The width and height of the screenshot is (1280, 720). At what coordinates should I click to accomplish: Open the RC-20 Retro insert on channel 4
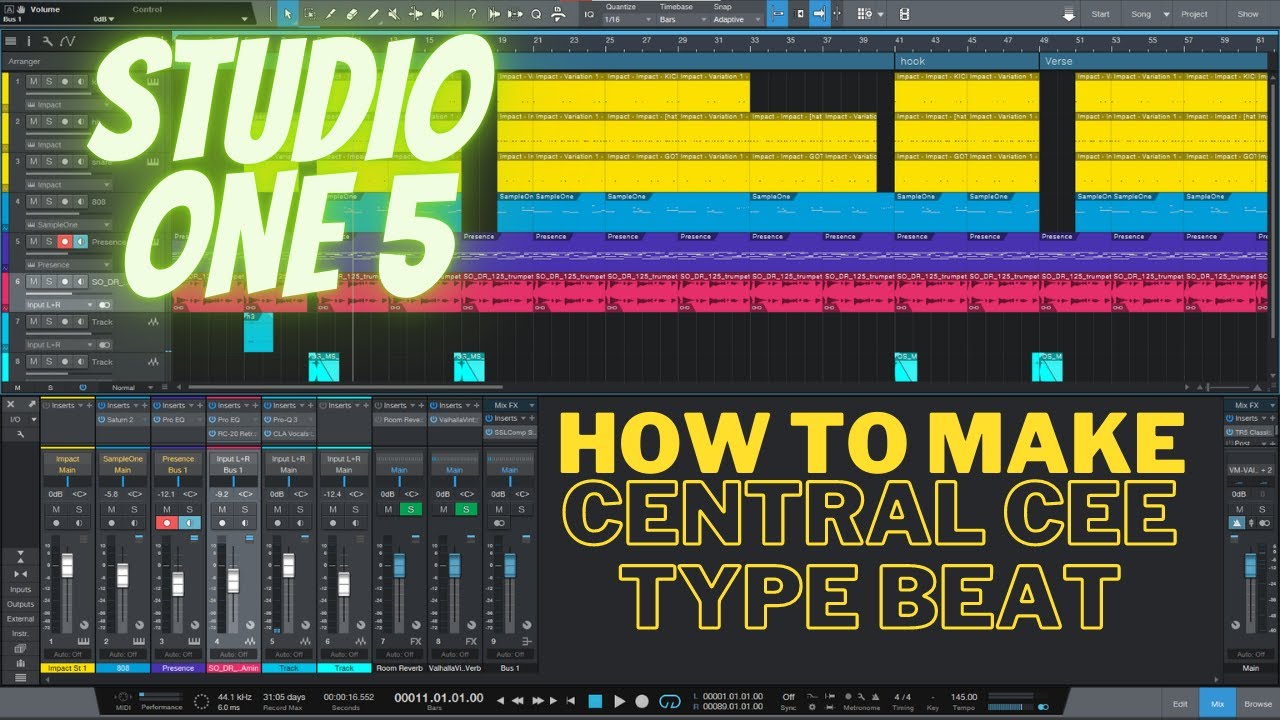coord(234,432)
